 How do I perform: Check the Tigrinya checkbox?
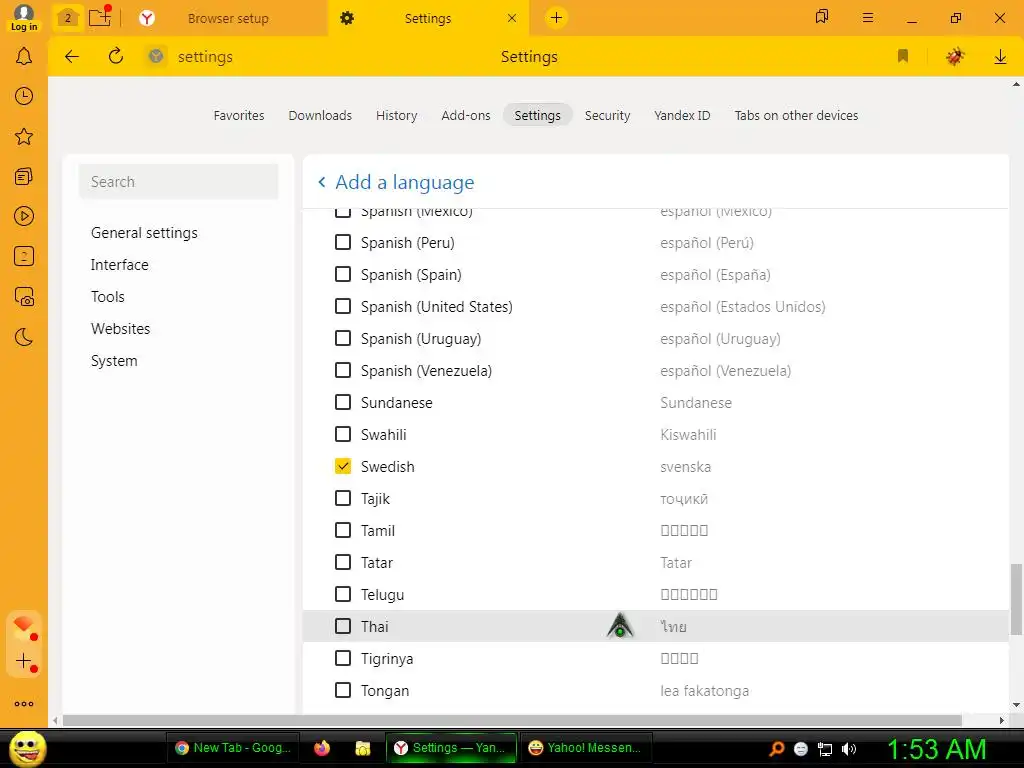[343, 658]
